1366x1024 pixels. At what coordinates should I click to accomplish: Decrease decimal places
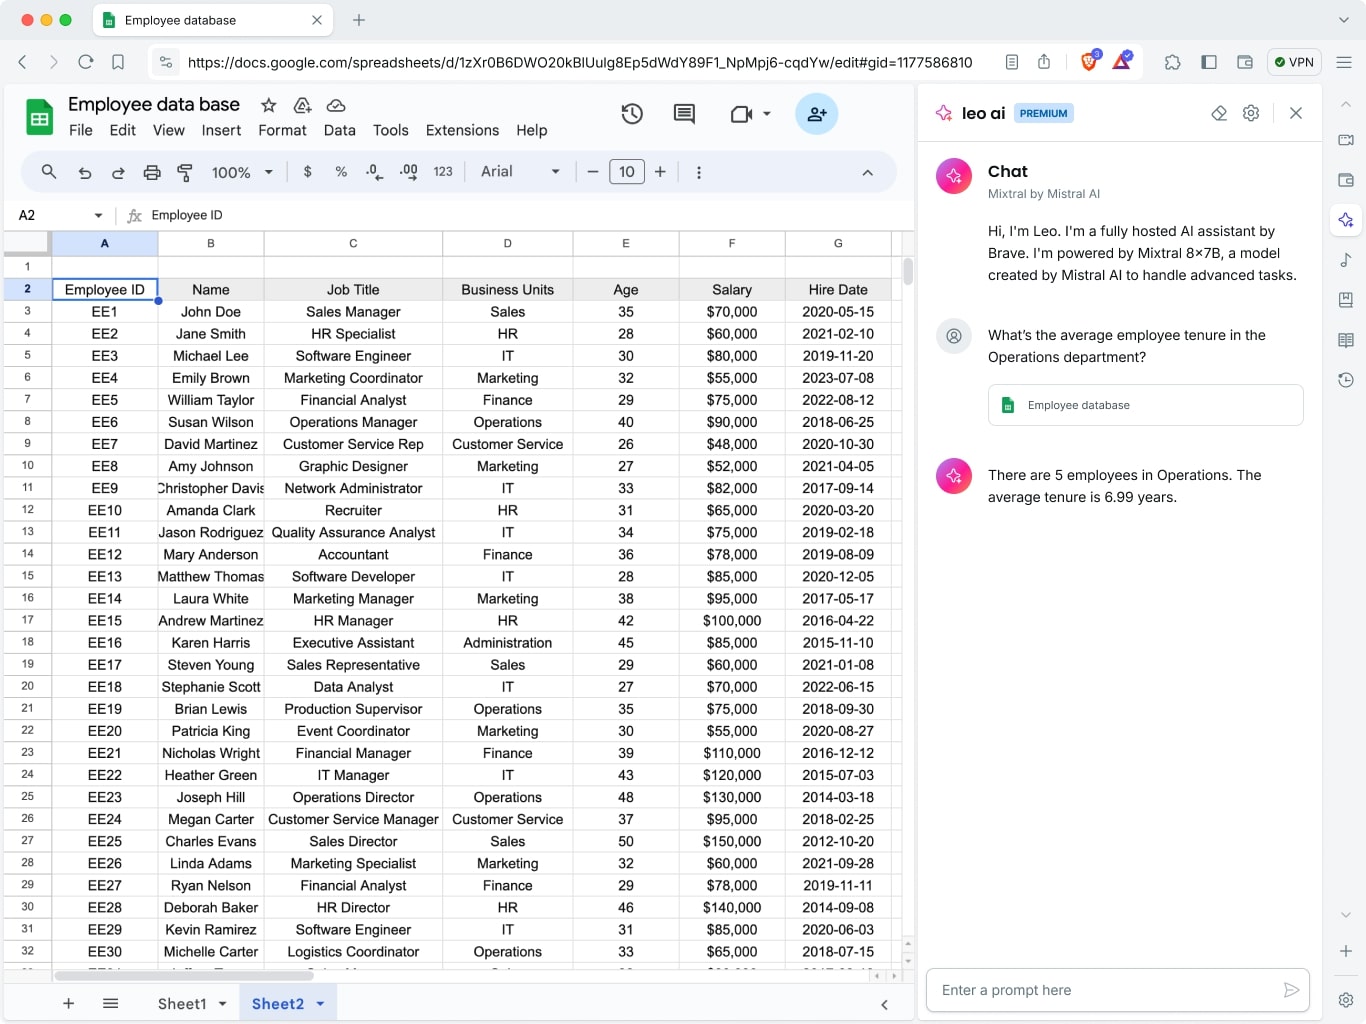pos(374,172)
